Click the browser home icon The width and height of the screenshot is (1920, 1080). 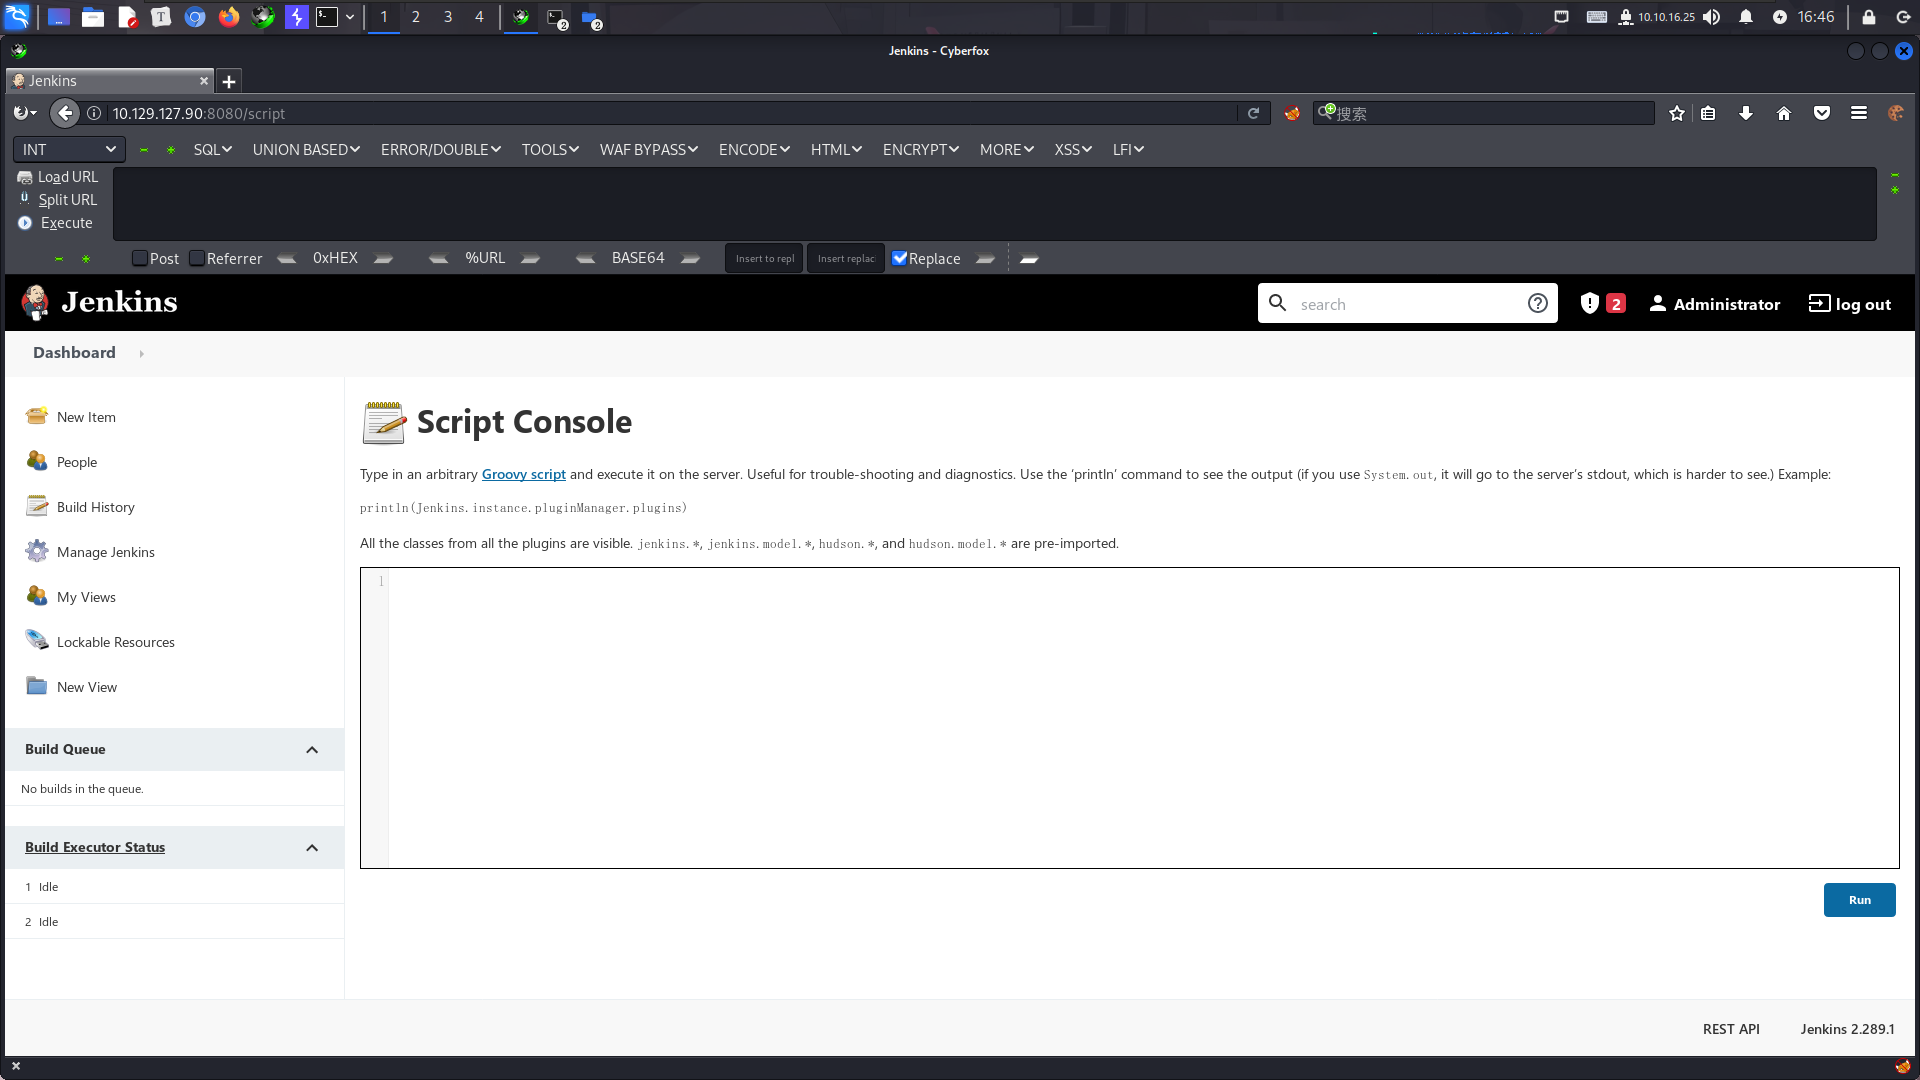1784,113
